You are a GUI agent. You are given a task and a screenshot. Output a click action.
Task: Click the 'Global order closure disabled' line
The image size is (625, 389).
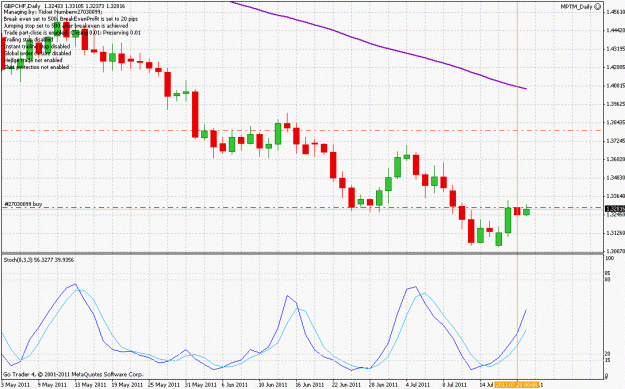coord(37,53)
